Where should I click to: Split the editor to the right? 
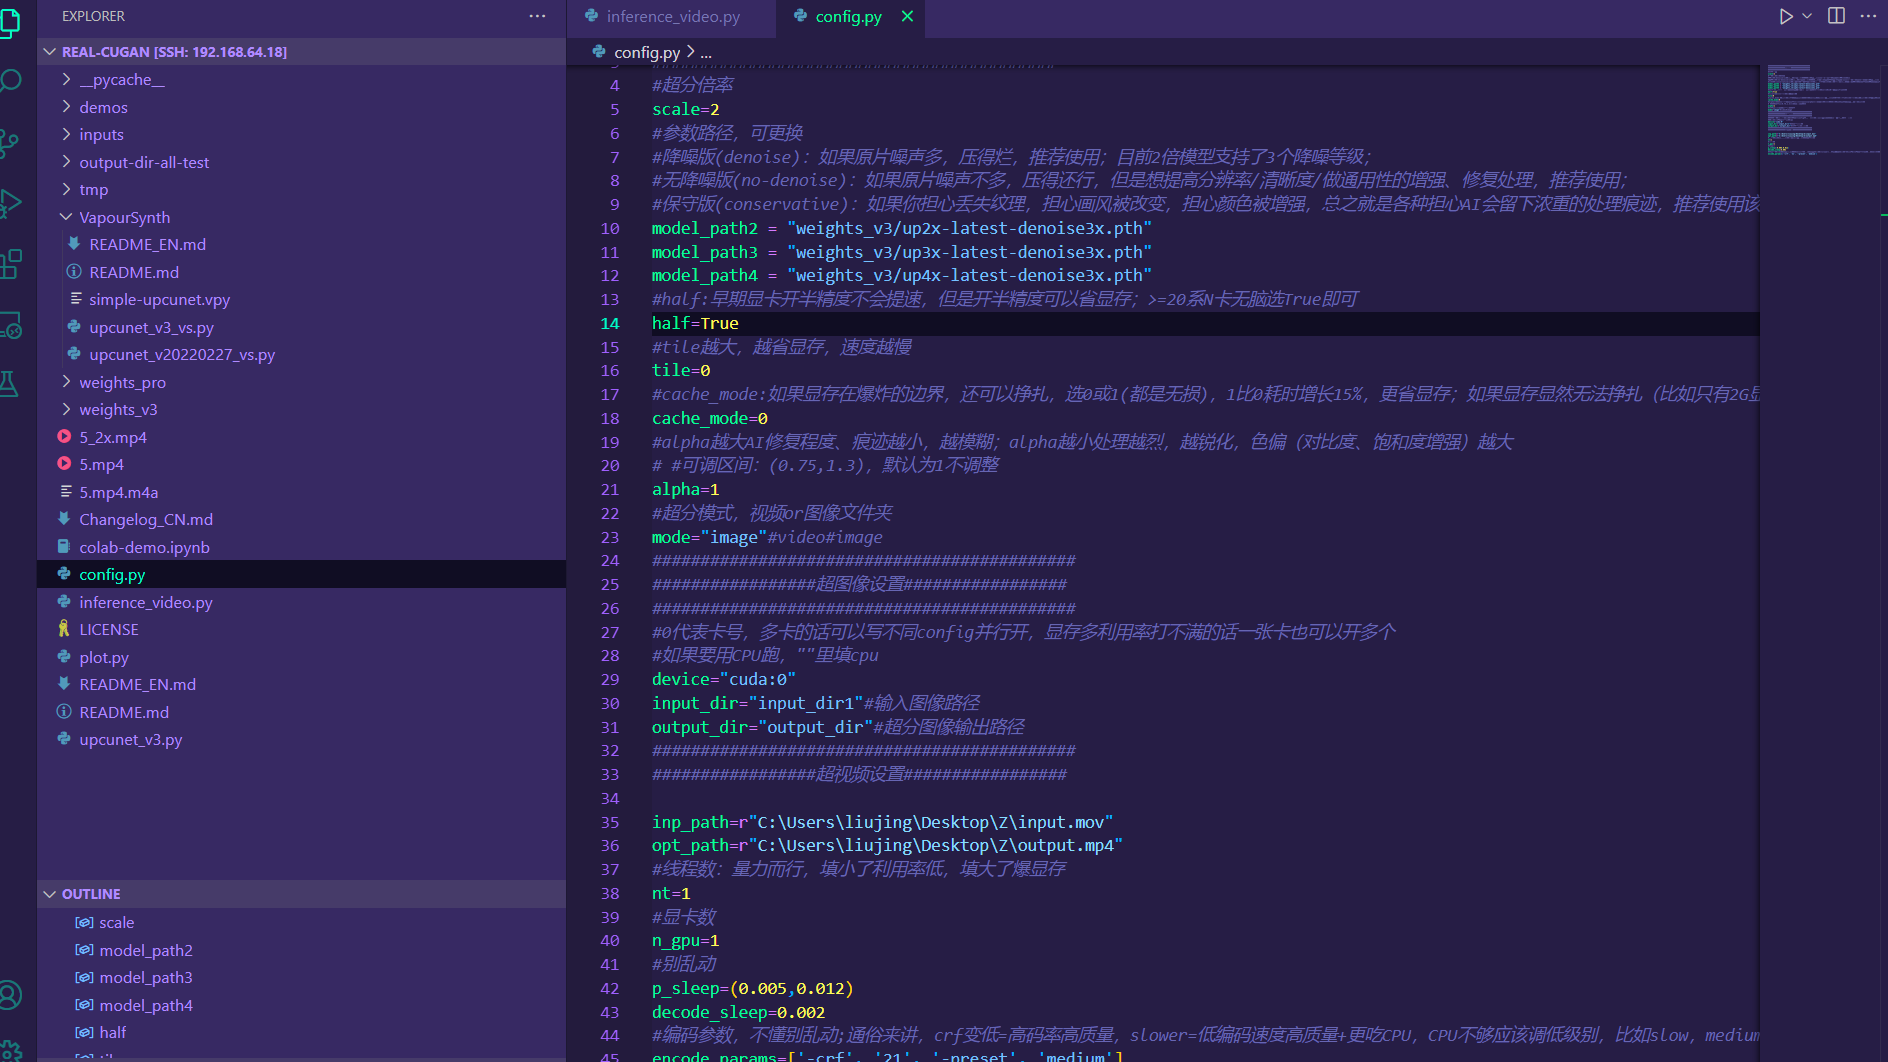(x=1836, y=16)
